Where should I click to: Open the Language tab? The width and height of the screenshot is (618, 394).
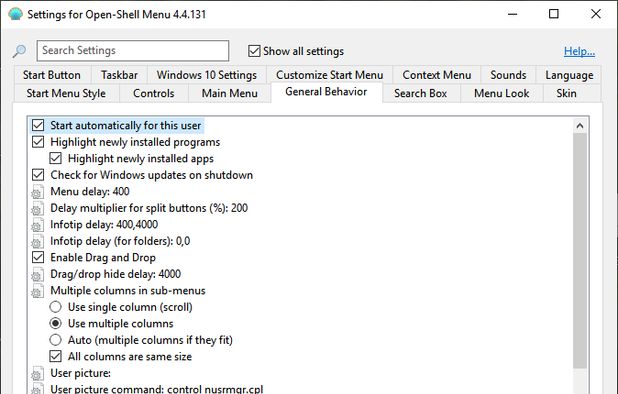pos(569,75)
